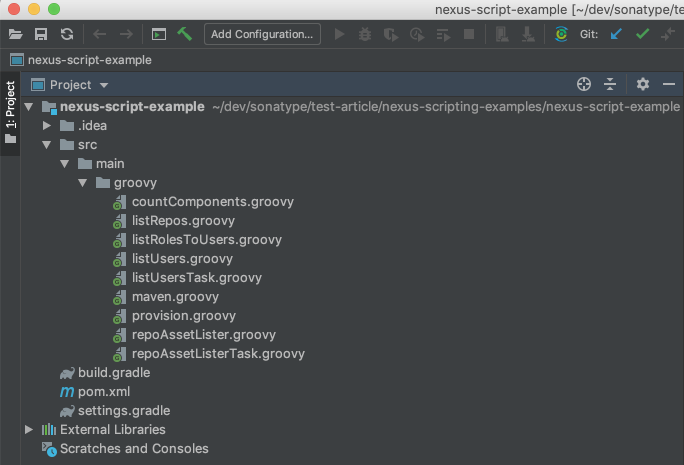Click the Git update project arrow
Screen dimensions: 684x465
coord(616,34)
